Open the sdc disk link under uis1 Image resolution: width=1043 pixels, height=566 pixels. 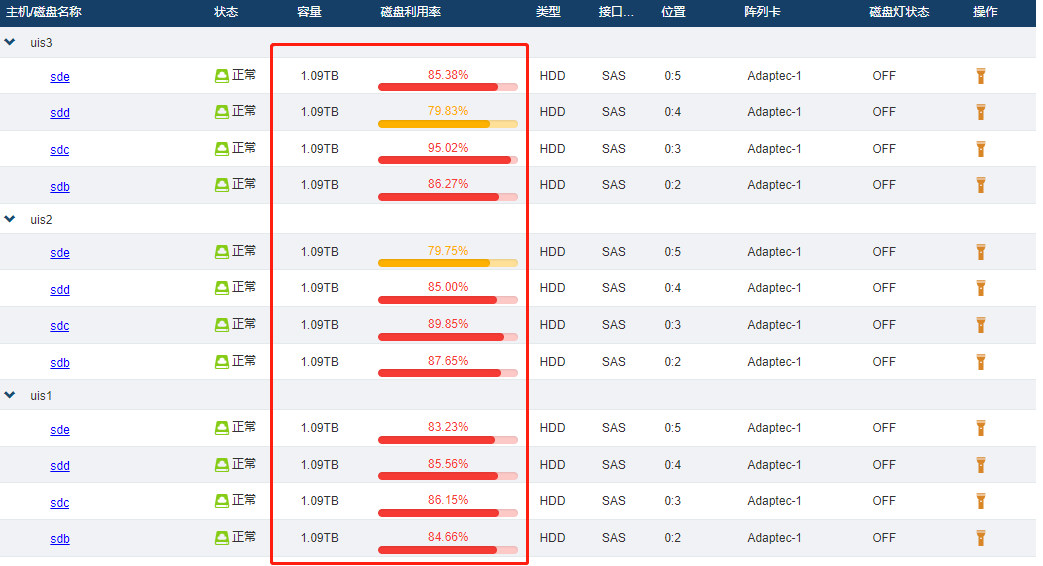coord(60,503)
